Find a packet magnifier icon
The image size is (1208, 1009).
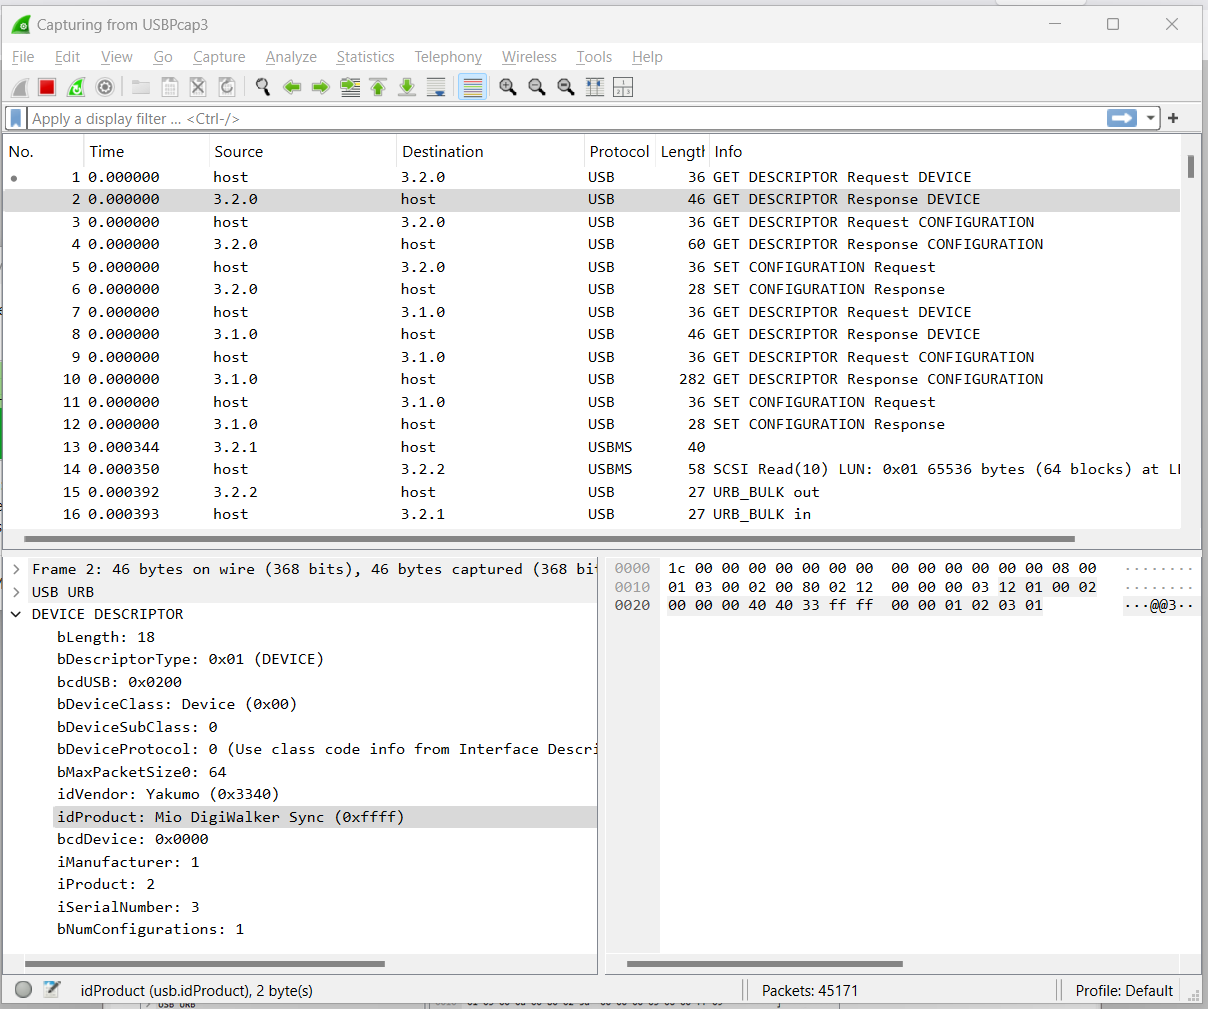263,87
